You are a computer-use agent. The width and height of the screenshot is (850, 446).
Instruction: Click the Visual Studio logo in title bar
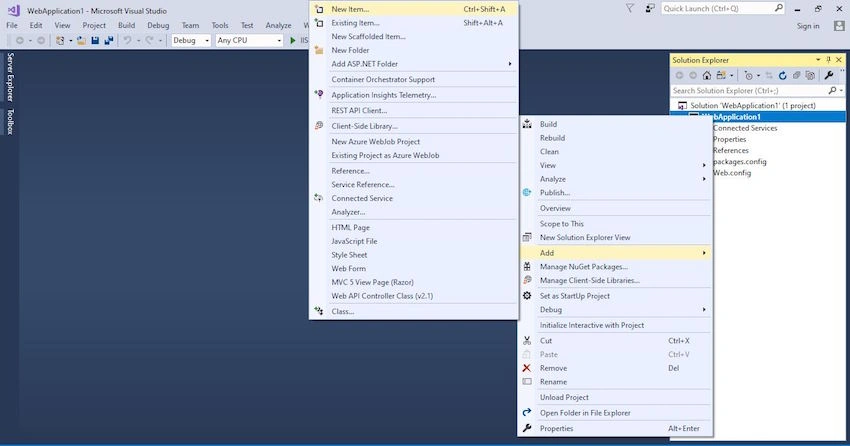[x=14, y=10]
